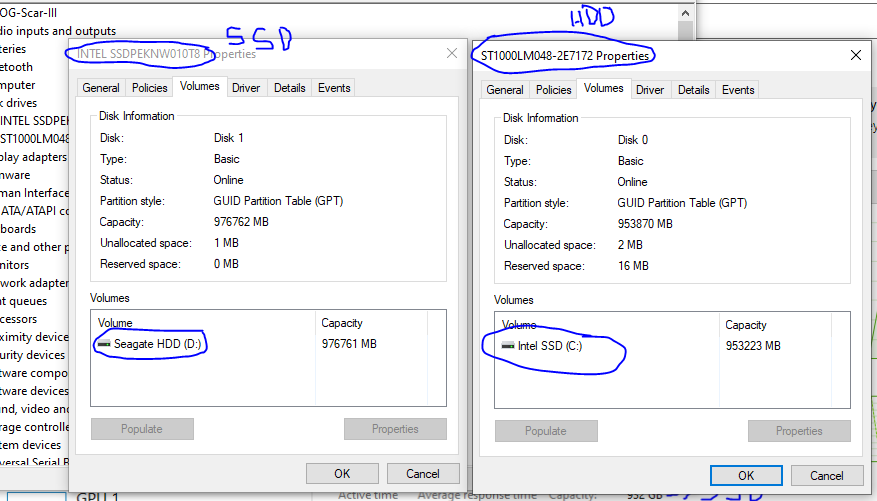Select 'k drives' category in Device Manager

click(18, 103)
